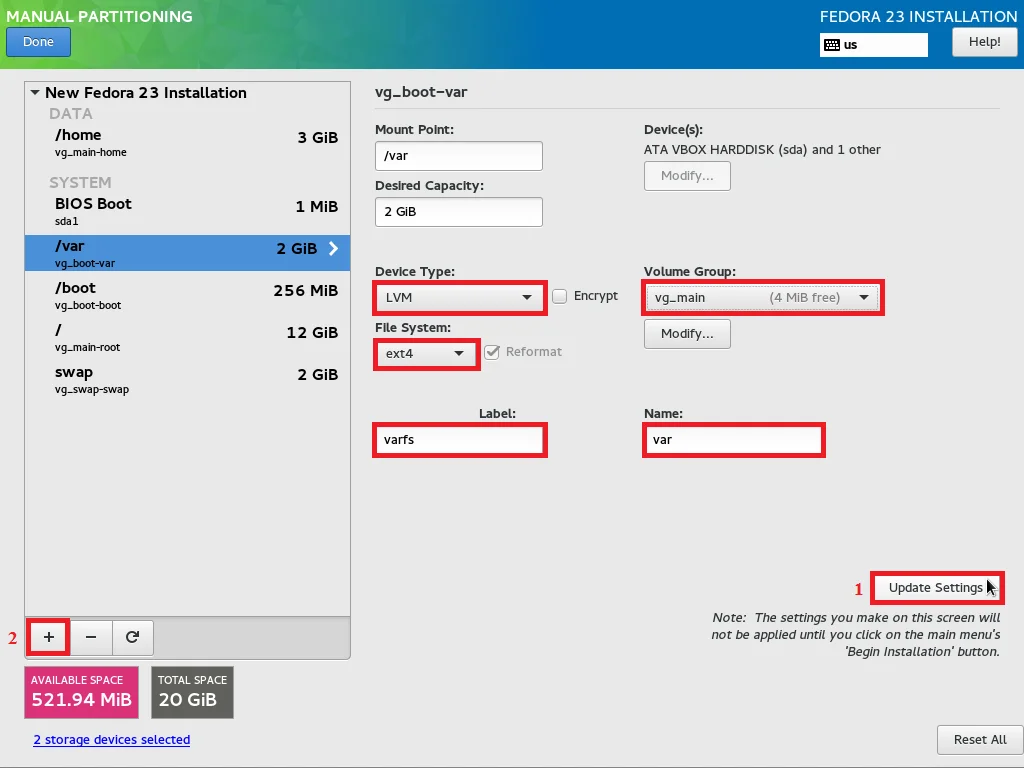Screen dimensions: 1024x768
Task: Open the Volume Group vg_main dropdown
Action: (x=762, y=298)
